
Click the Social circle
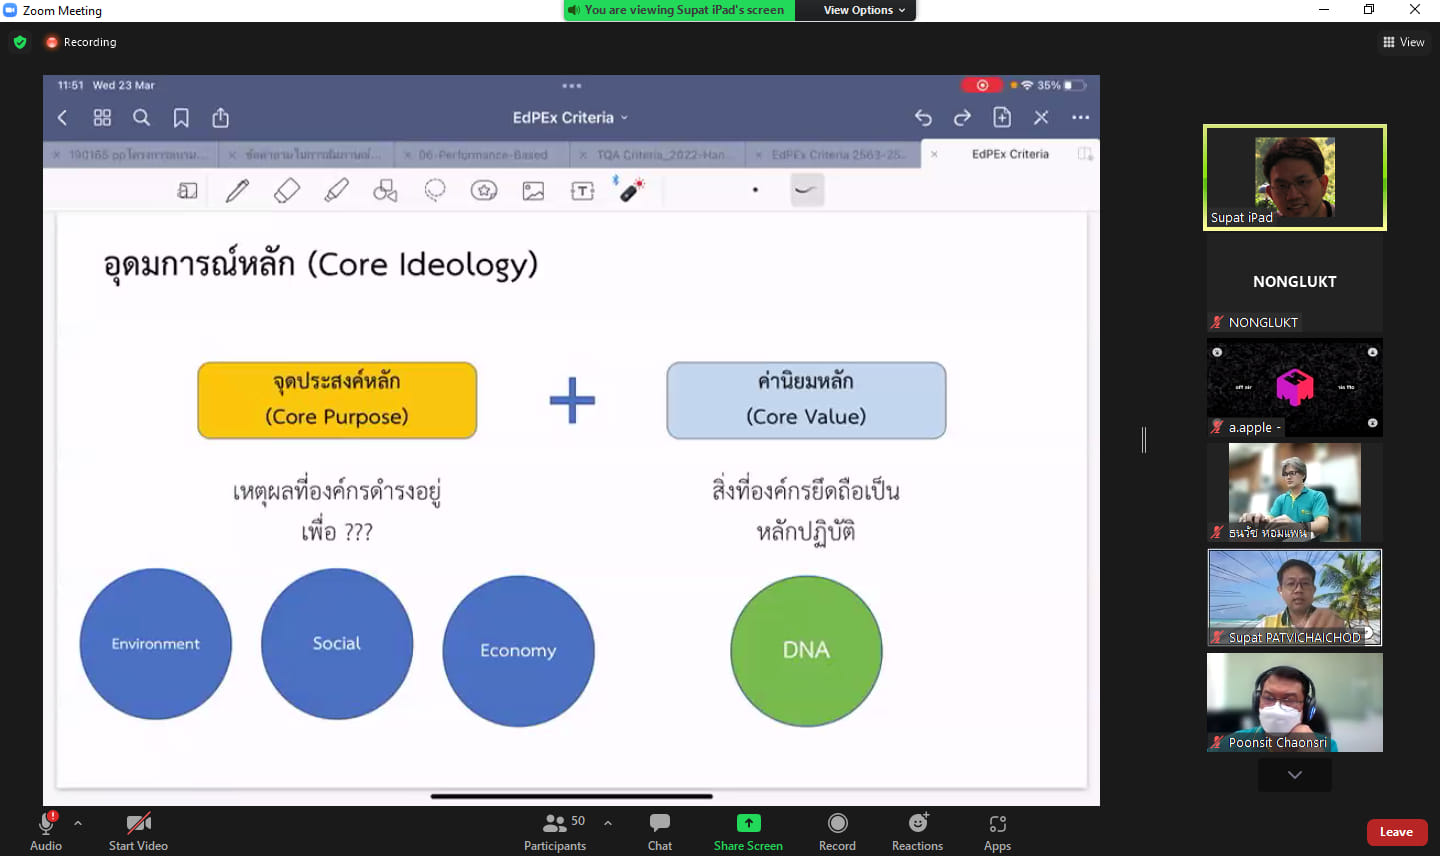(x=337, y=643)
